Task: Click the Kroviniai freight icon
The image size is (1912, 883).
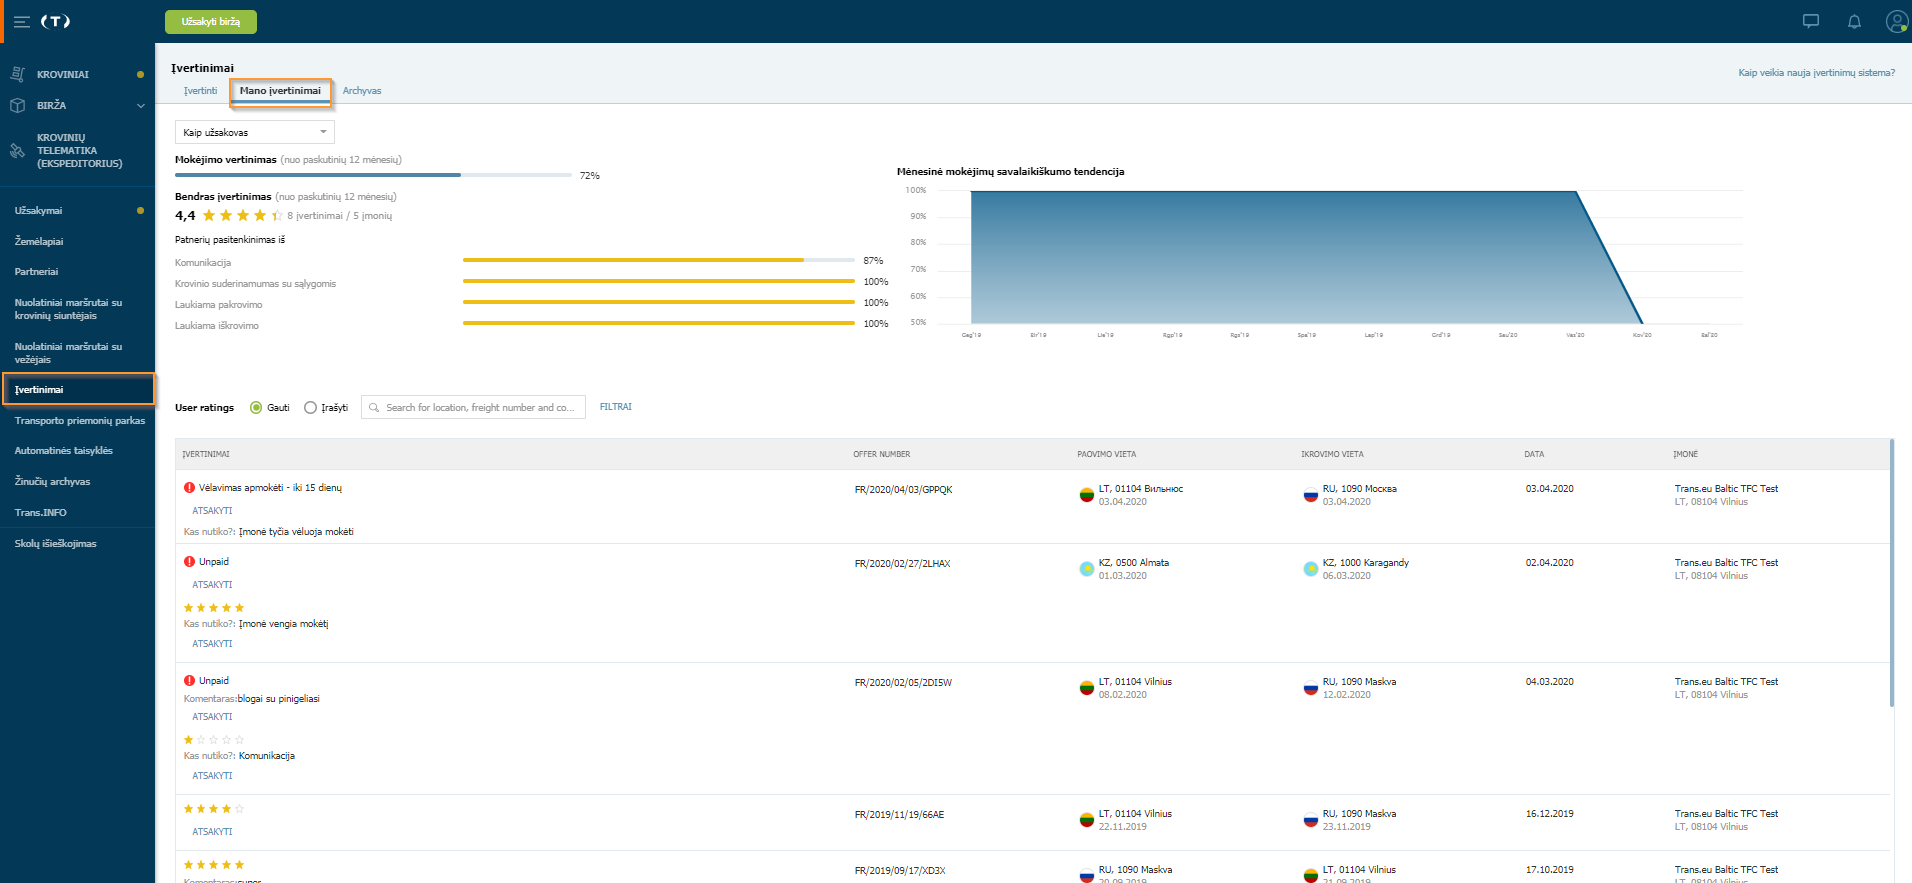Action: 17,74
